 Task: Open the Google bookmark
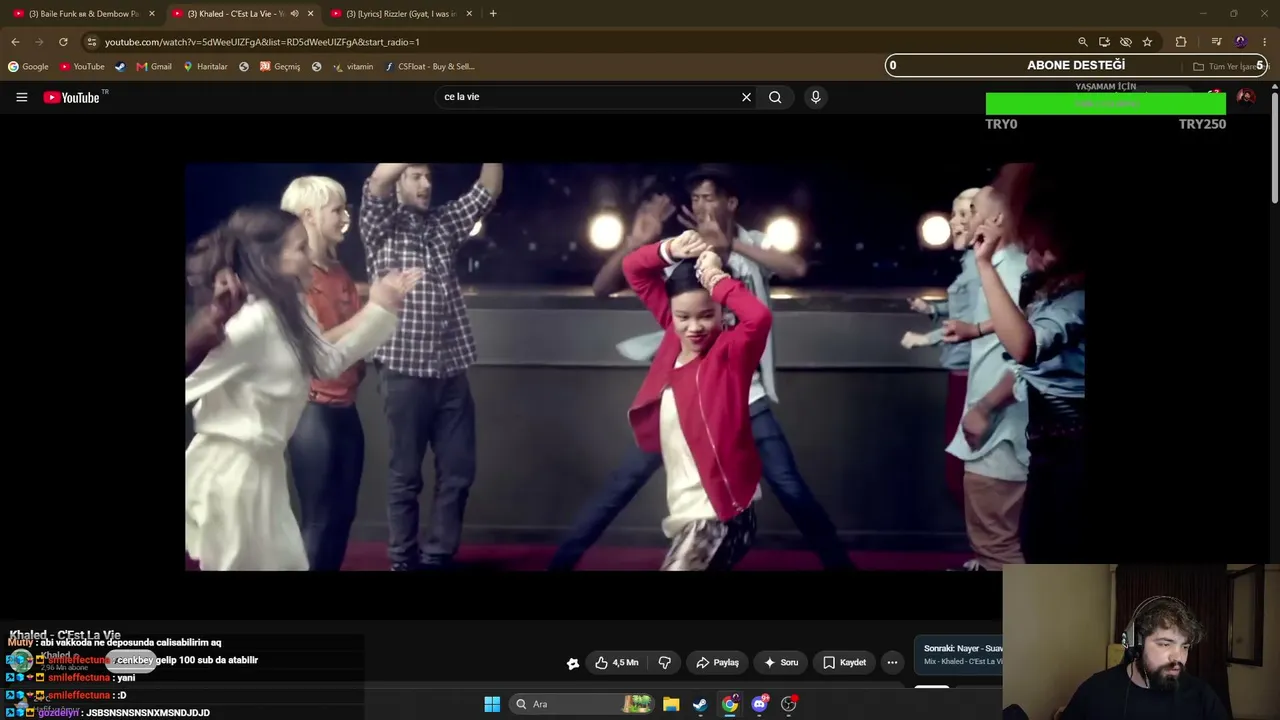[28, 67]
